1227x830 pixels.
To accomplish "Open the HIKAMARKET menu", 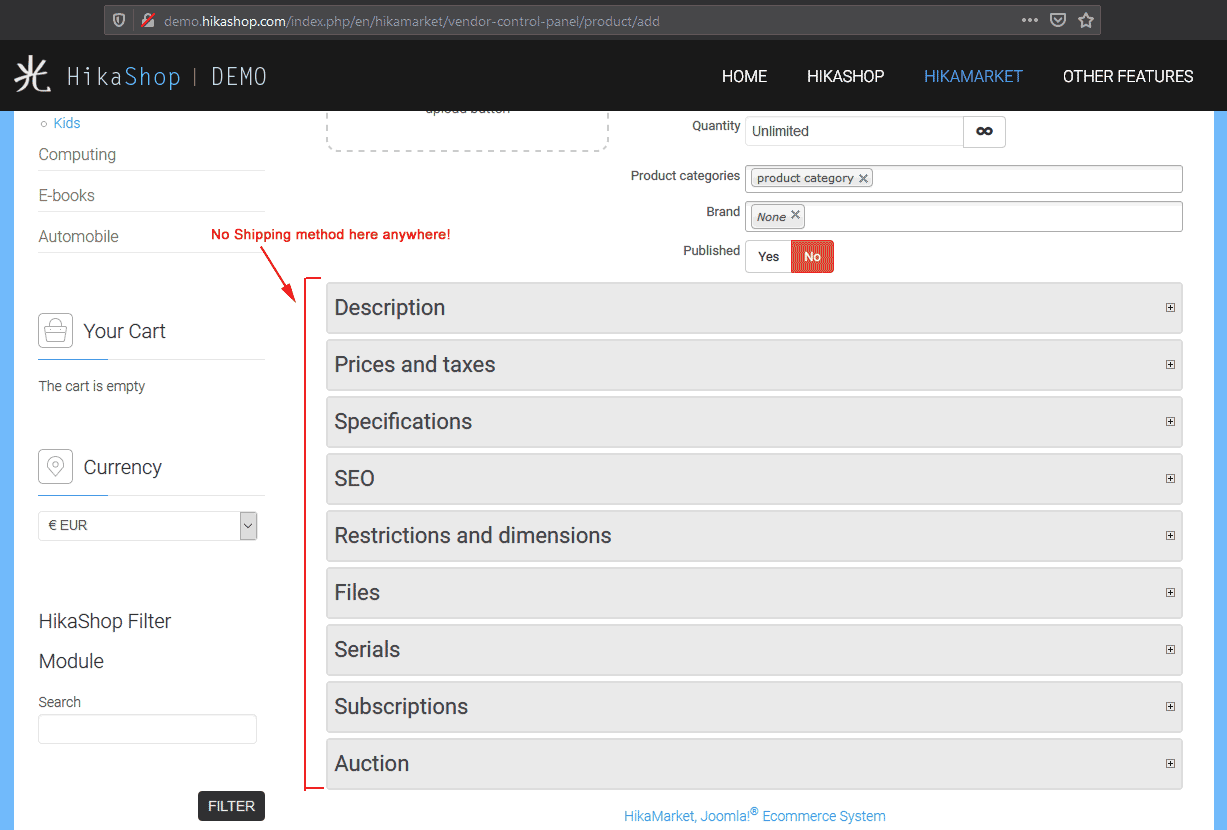I will coord(973,76).
